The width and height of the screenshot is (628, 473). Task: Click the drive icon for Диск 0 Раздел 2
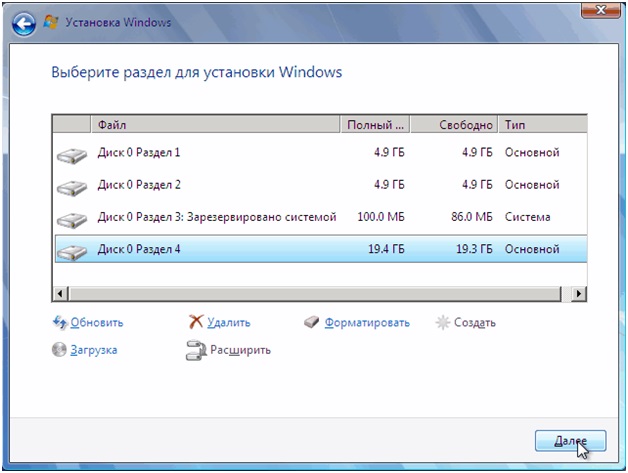coord(71,187)
